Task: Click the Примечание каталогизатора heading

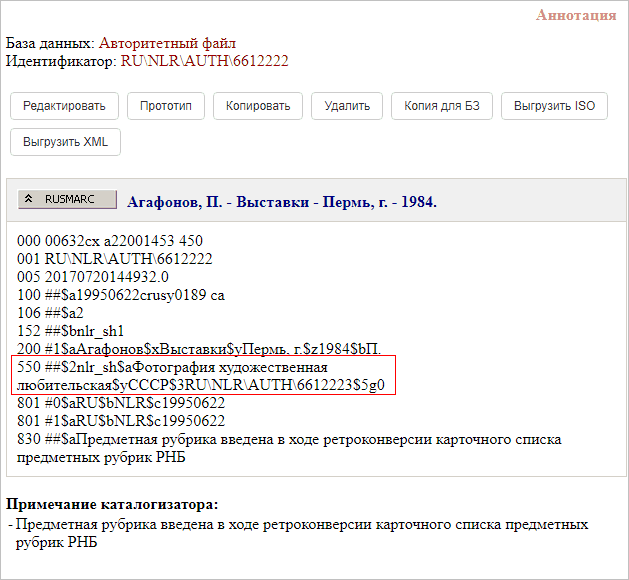Action: coord(111,503)
